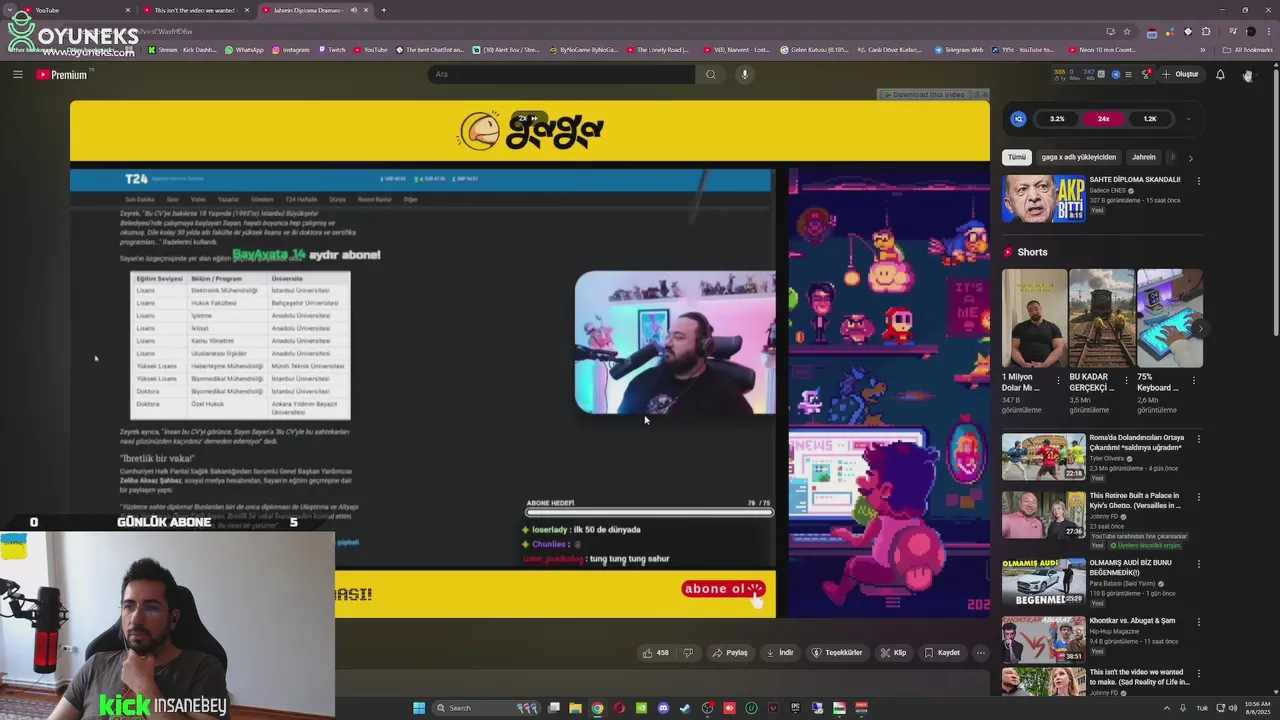
Task: Open 'Khontkar vs. Abugat & Şam' video
Action: [x=1044, y=639]
